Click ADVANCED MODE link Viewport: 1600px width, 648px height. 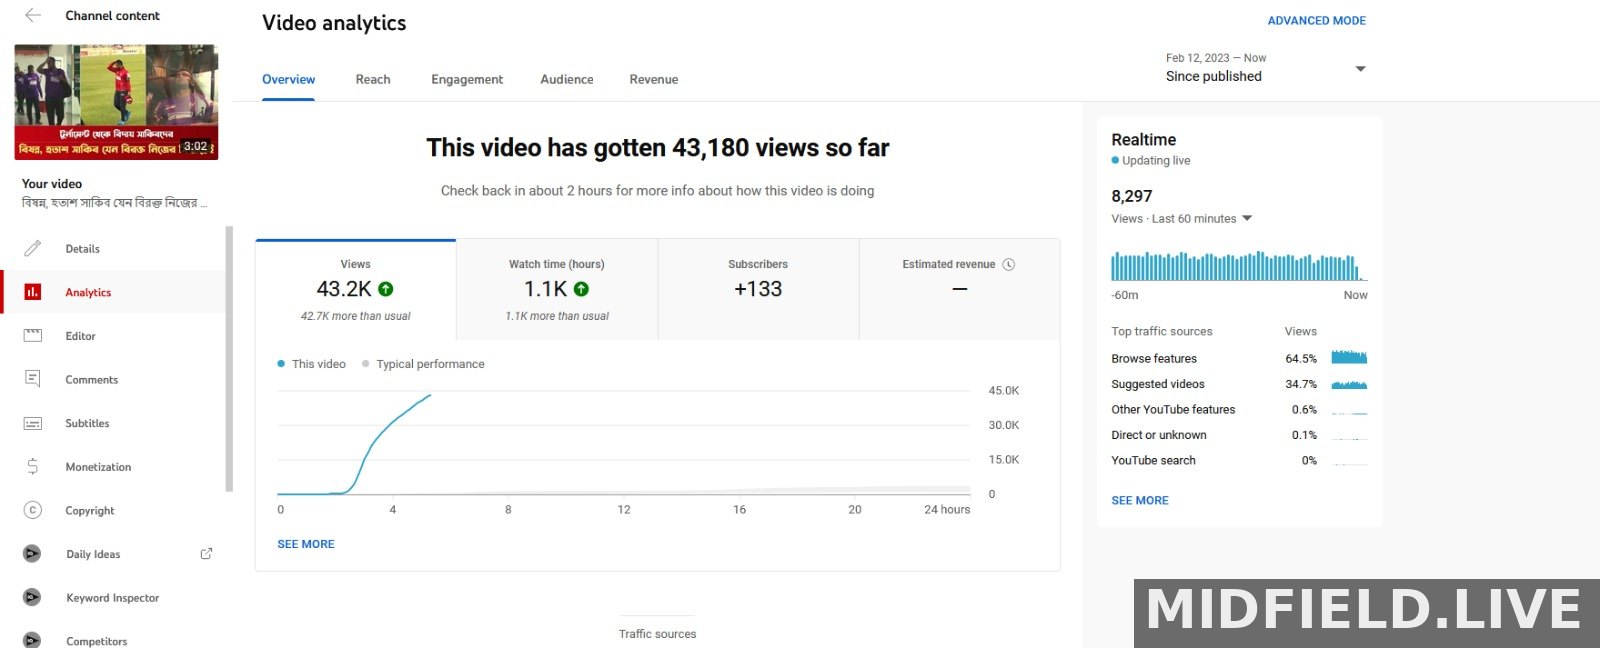coord(1316,20)
